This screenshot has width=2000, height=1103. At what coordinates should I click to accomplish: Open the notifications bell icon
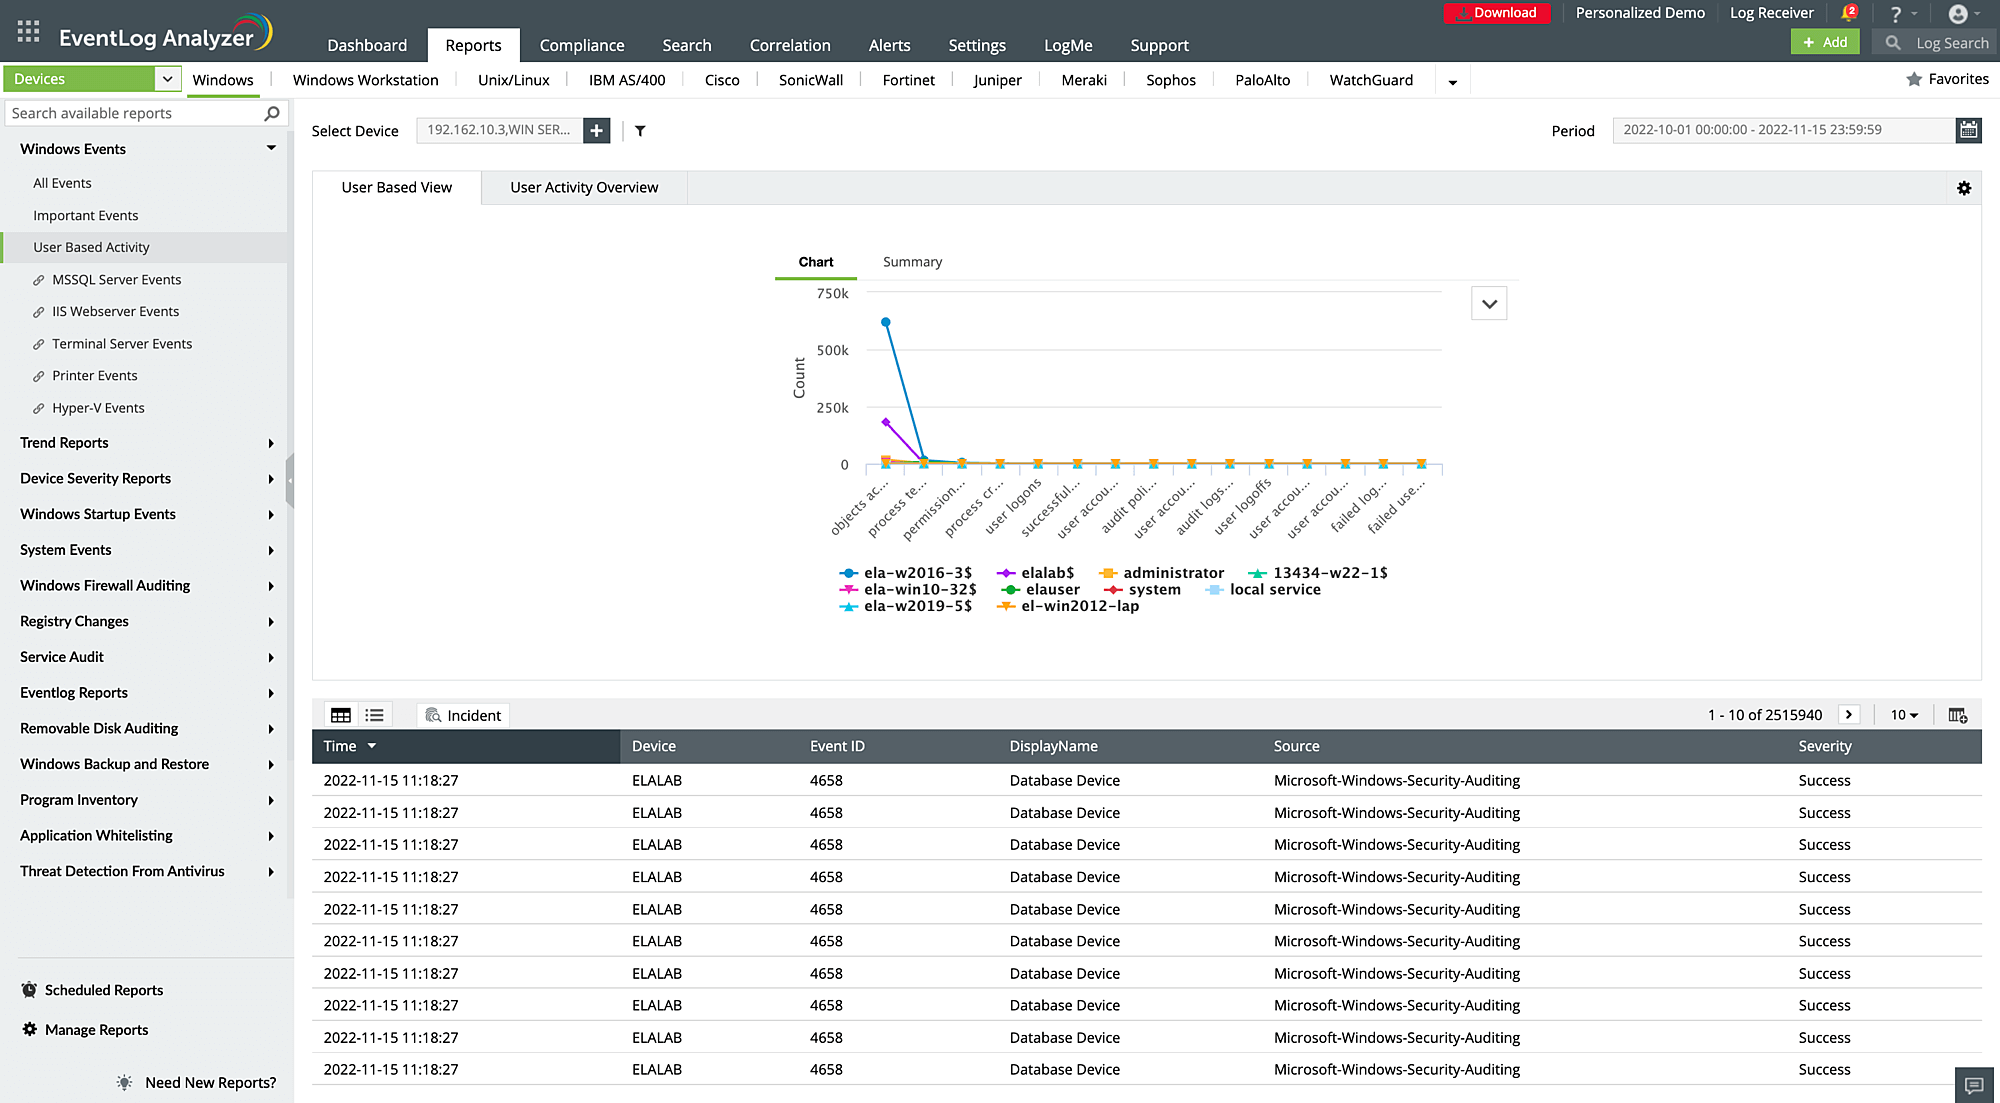coord(1849,13)
